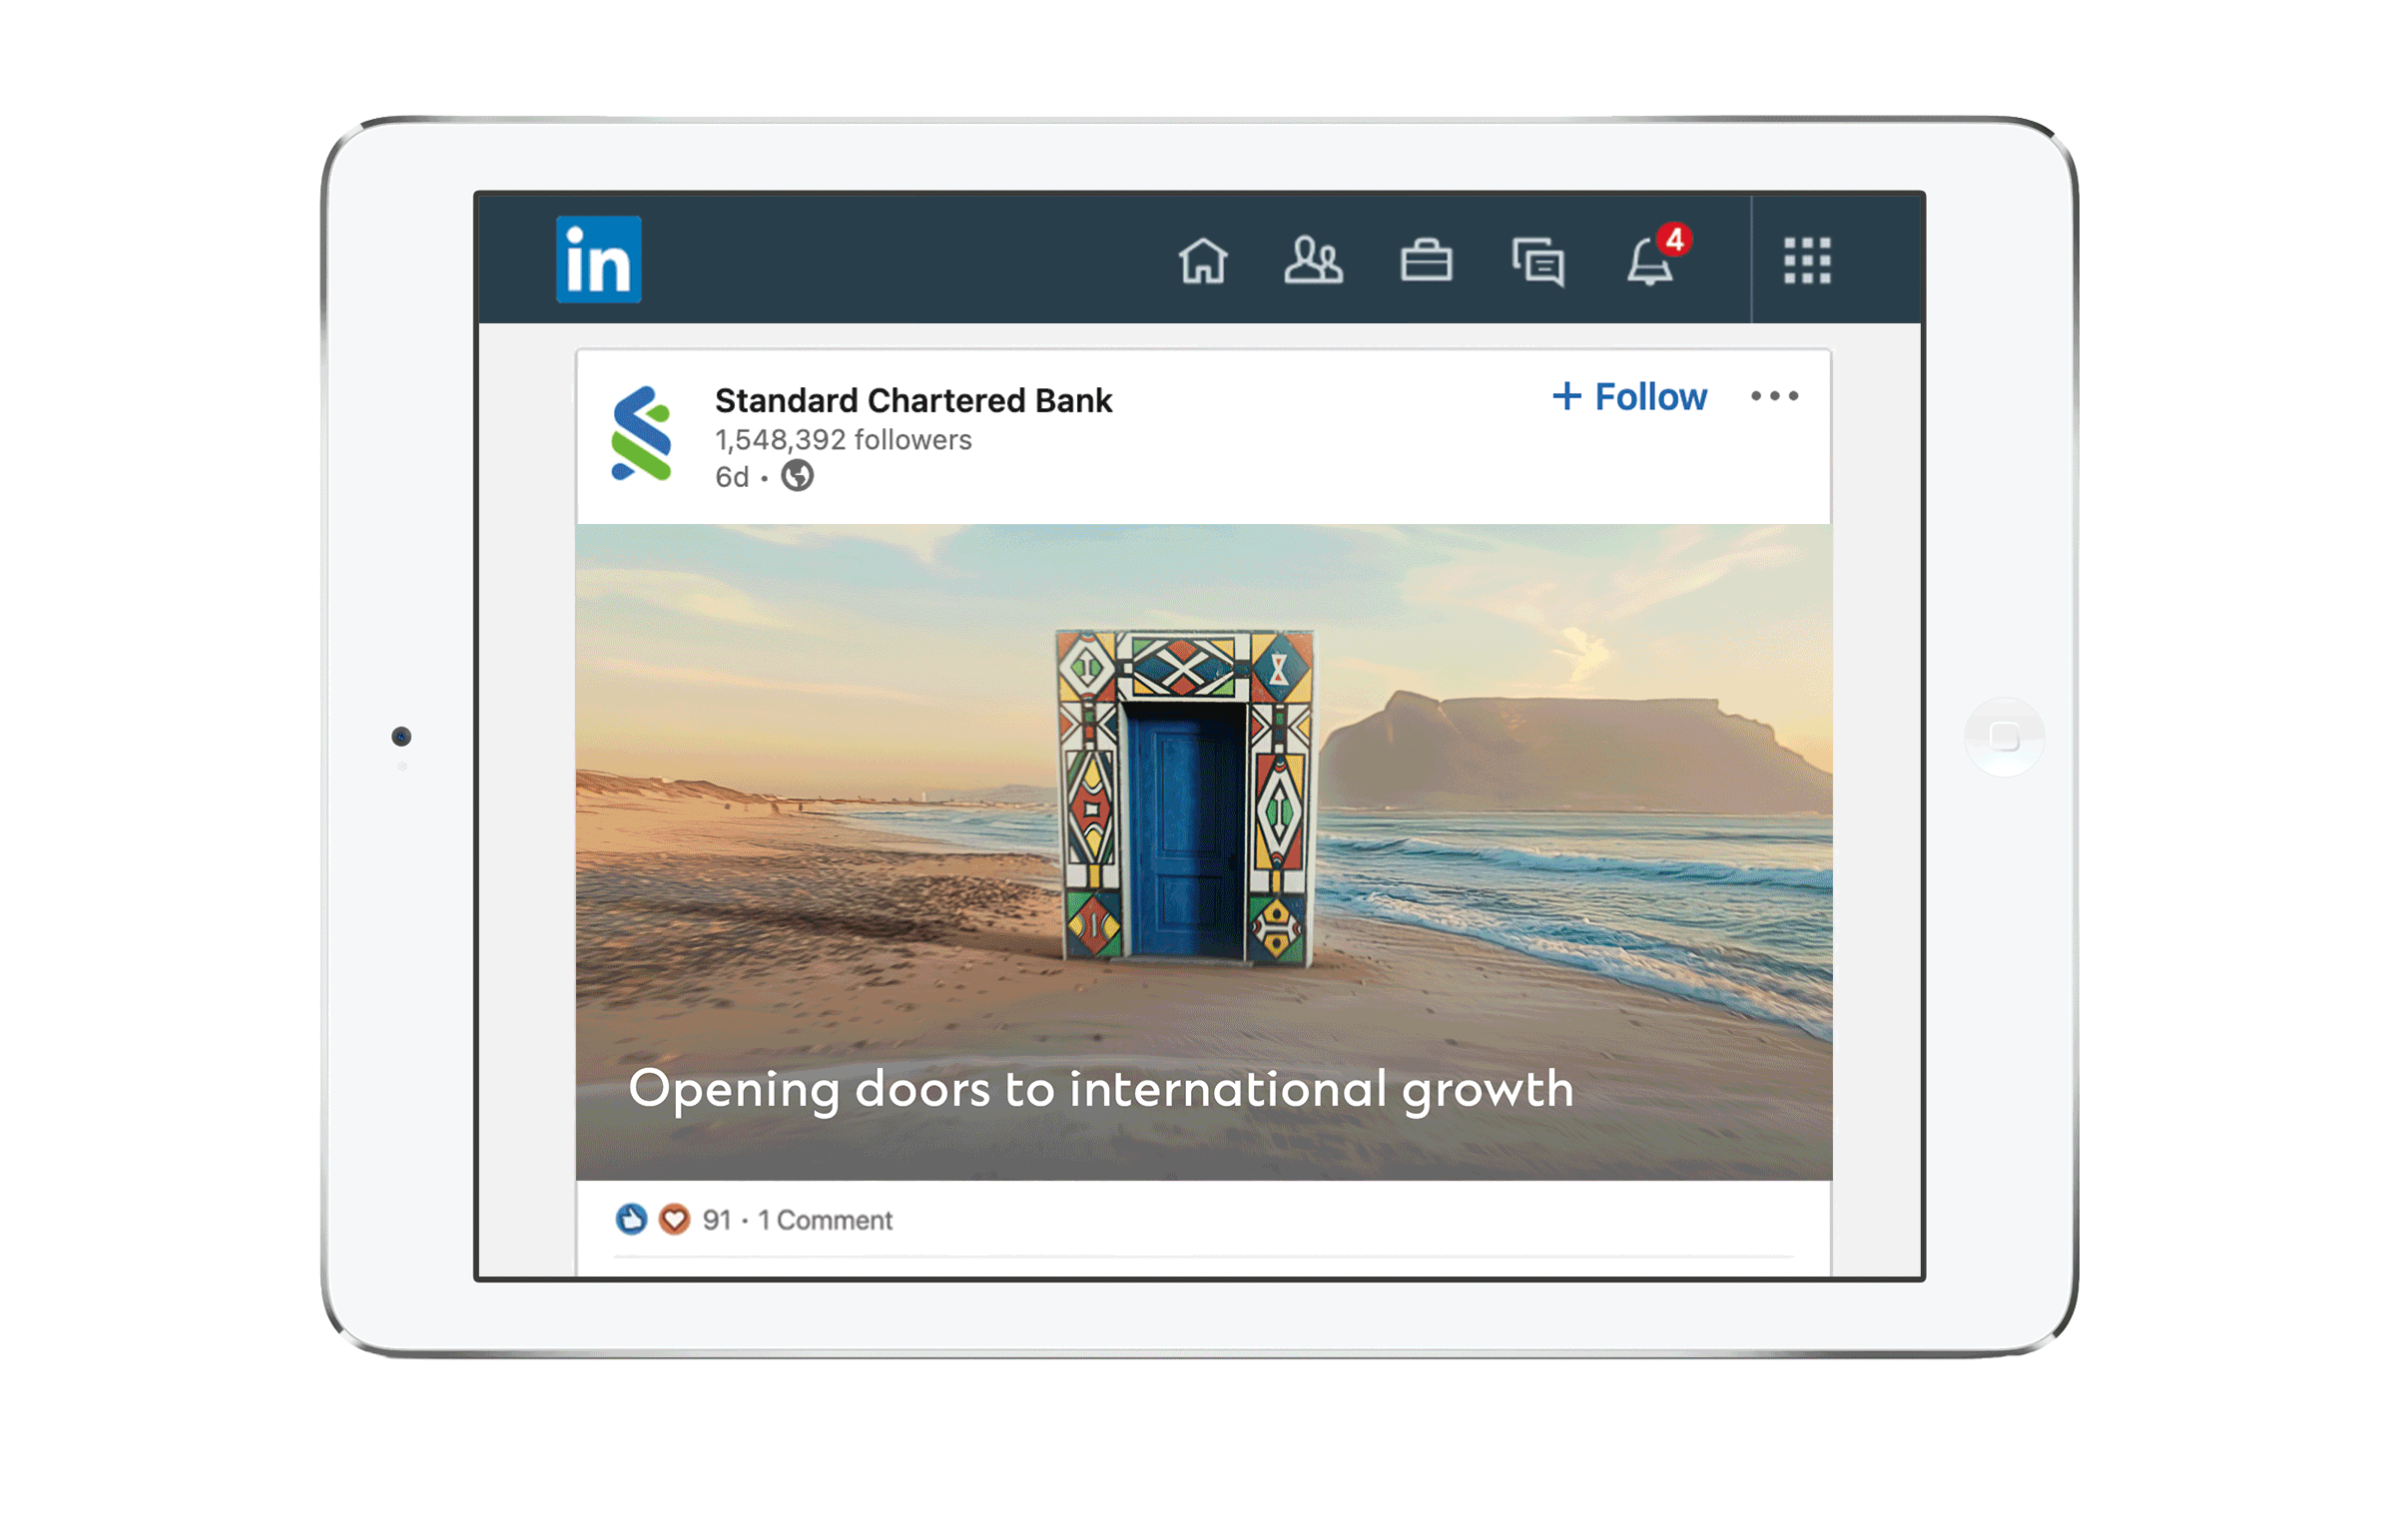Open the 1 Comment link
Image resolution: width=2396 pixels, height=1540 pixels.
pyautogui.click(x=823, y=1220)
